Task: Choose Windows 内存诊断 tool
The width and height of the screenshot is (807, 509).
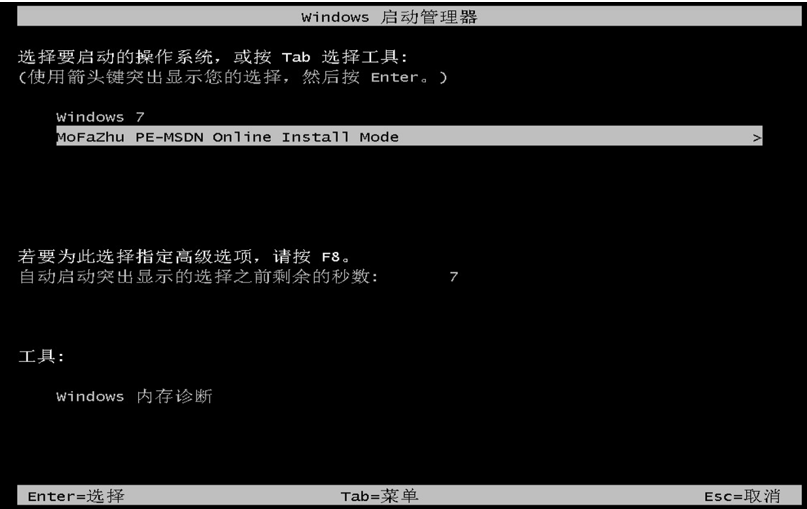Action: (134, 396)
